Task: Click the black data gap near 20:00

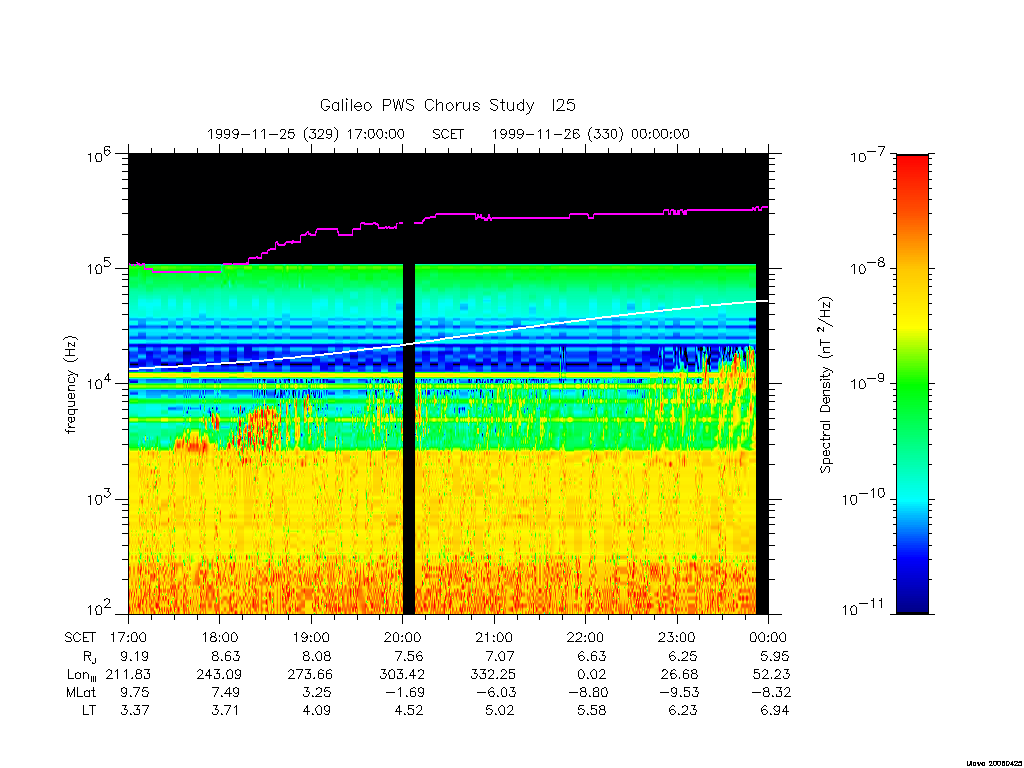Action: click(x=409, y=439)
